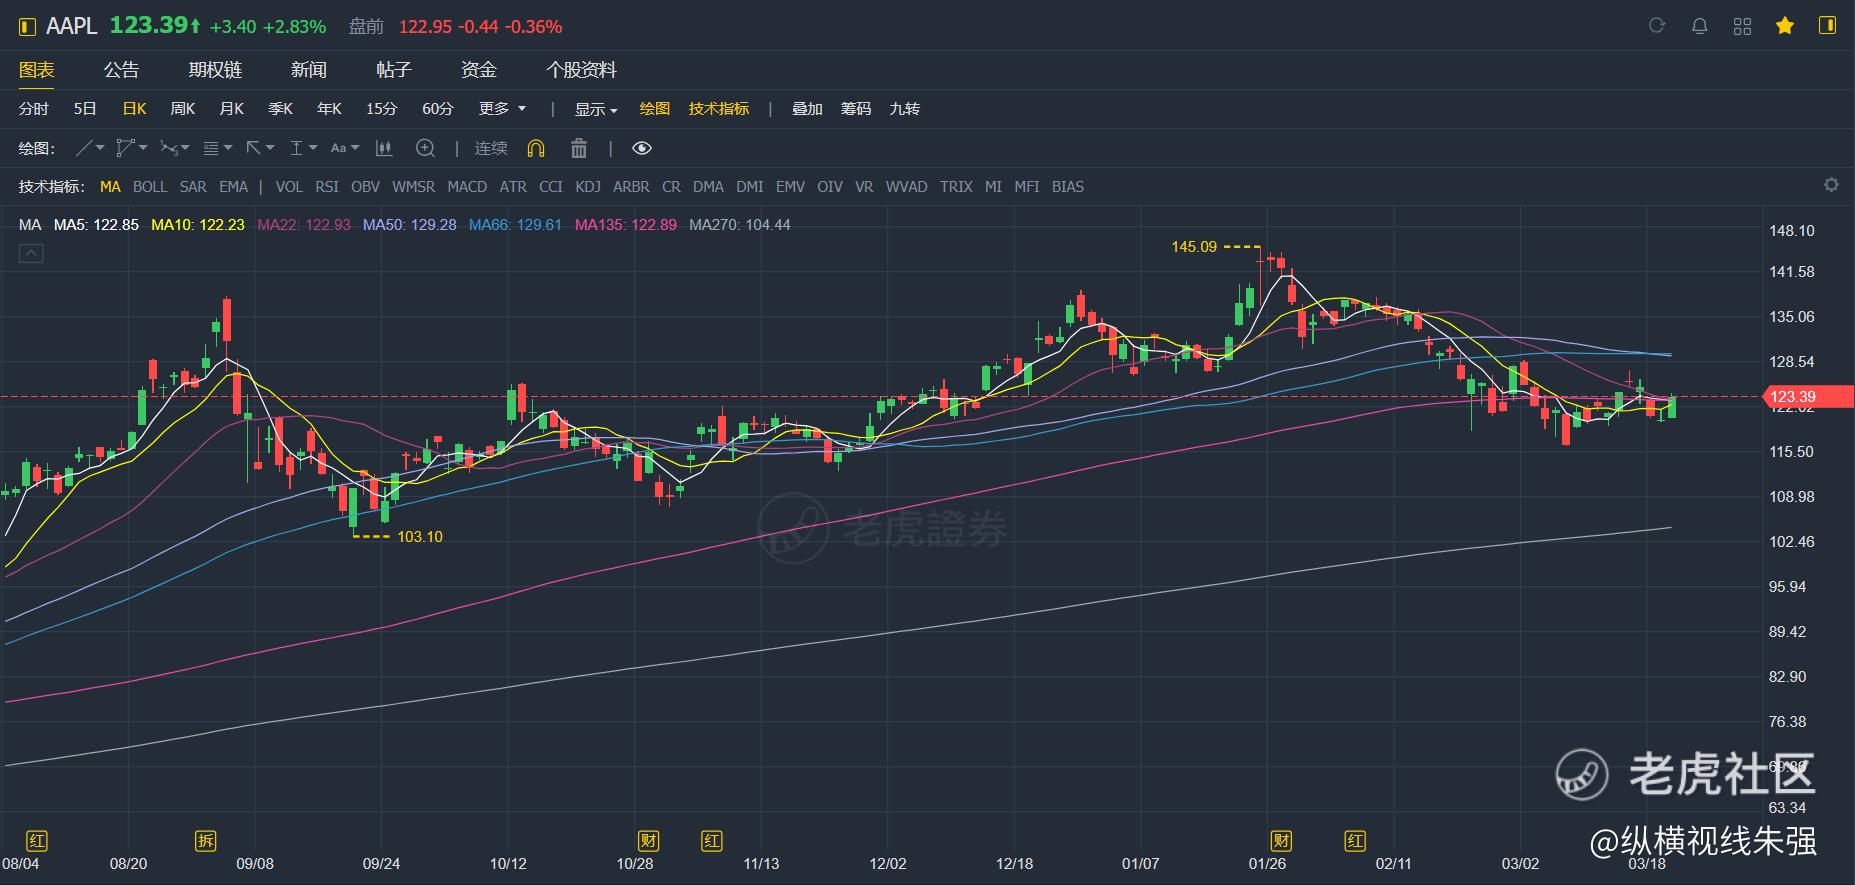Select the 60分 timeframe

437,108
